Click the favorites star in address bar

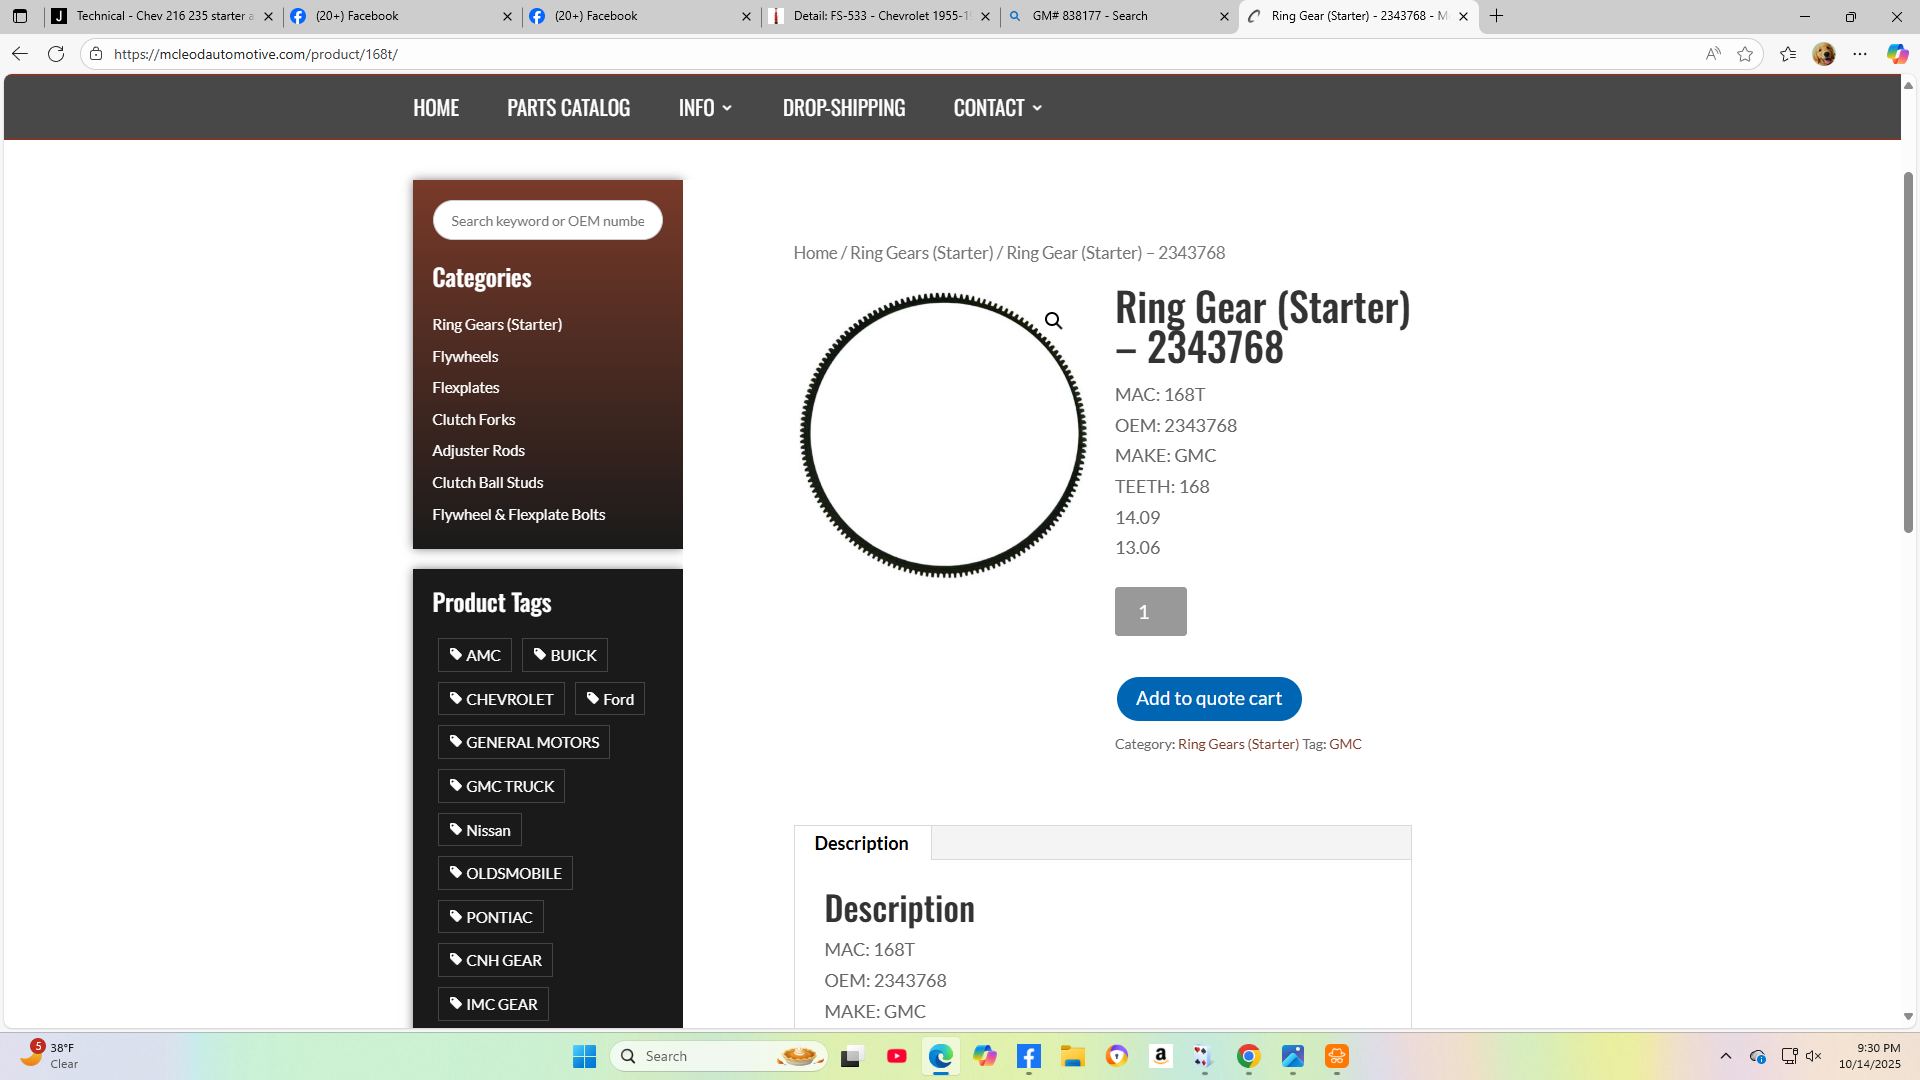point(1745,54)
